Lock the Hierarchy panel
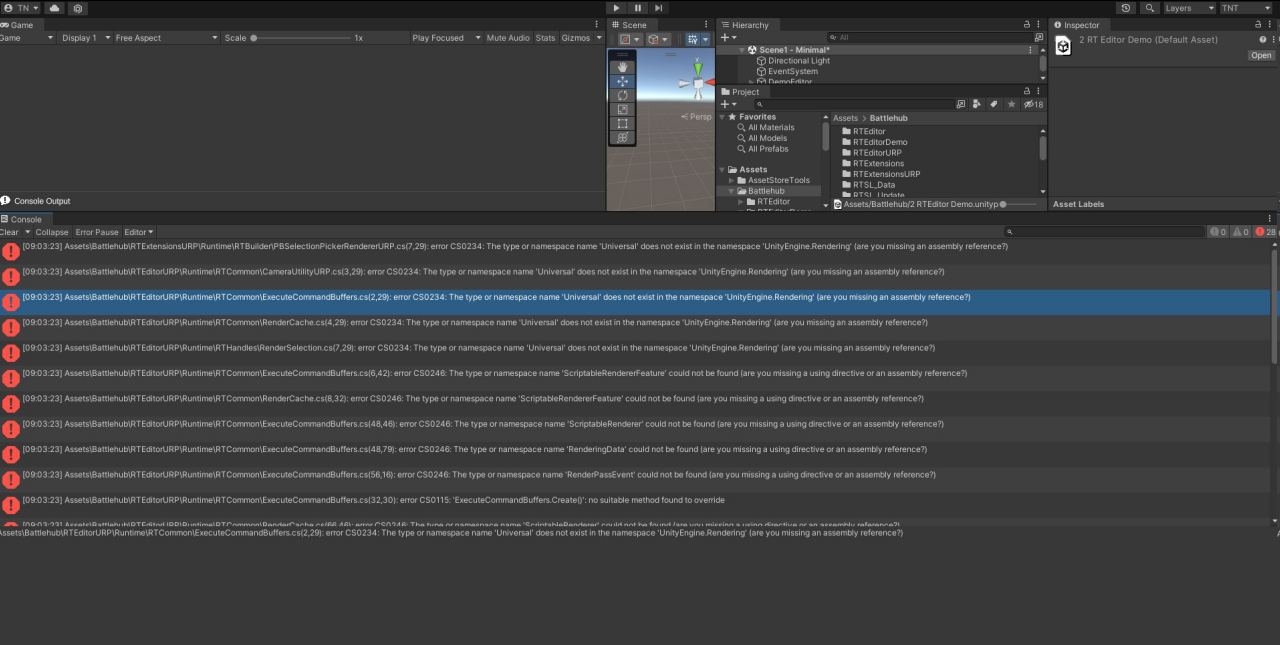Viewport: 1280px width, 645px height. (1026, 24)
